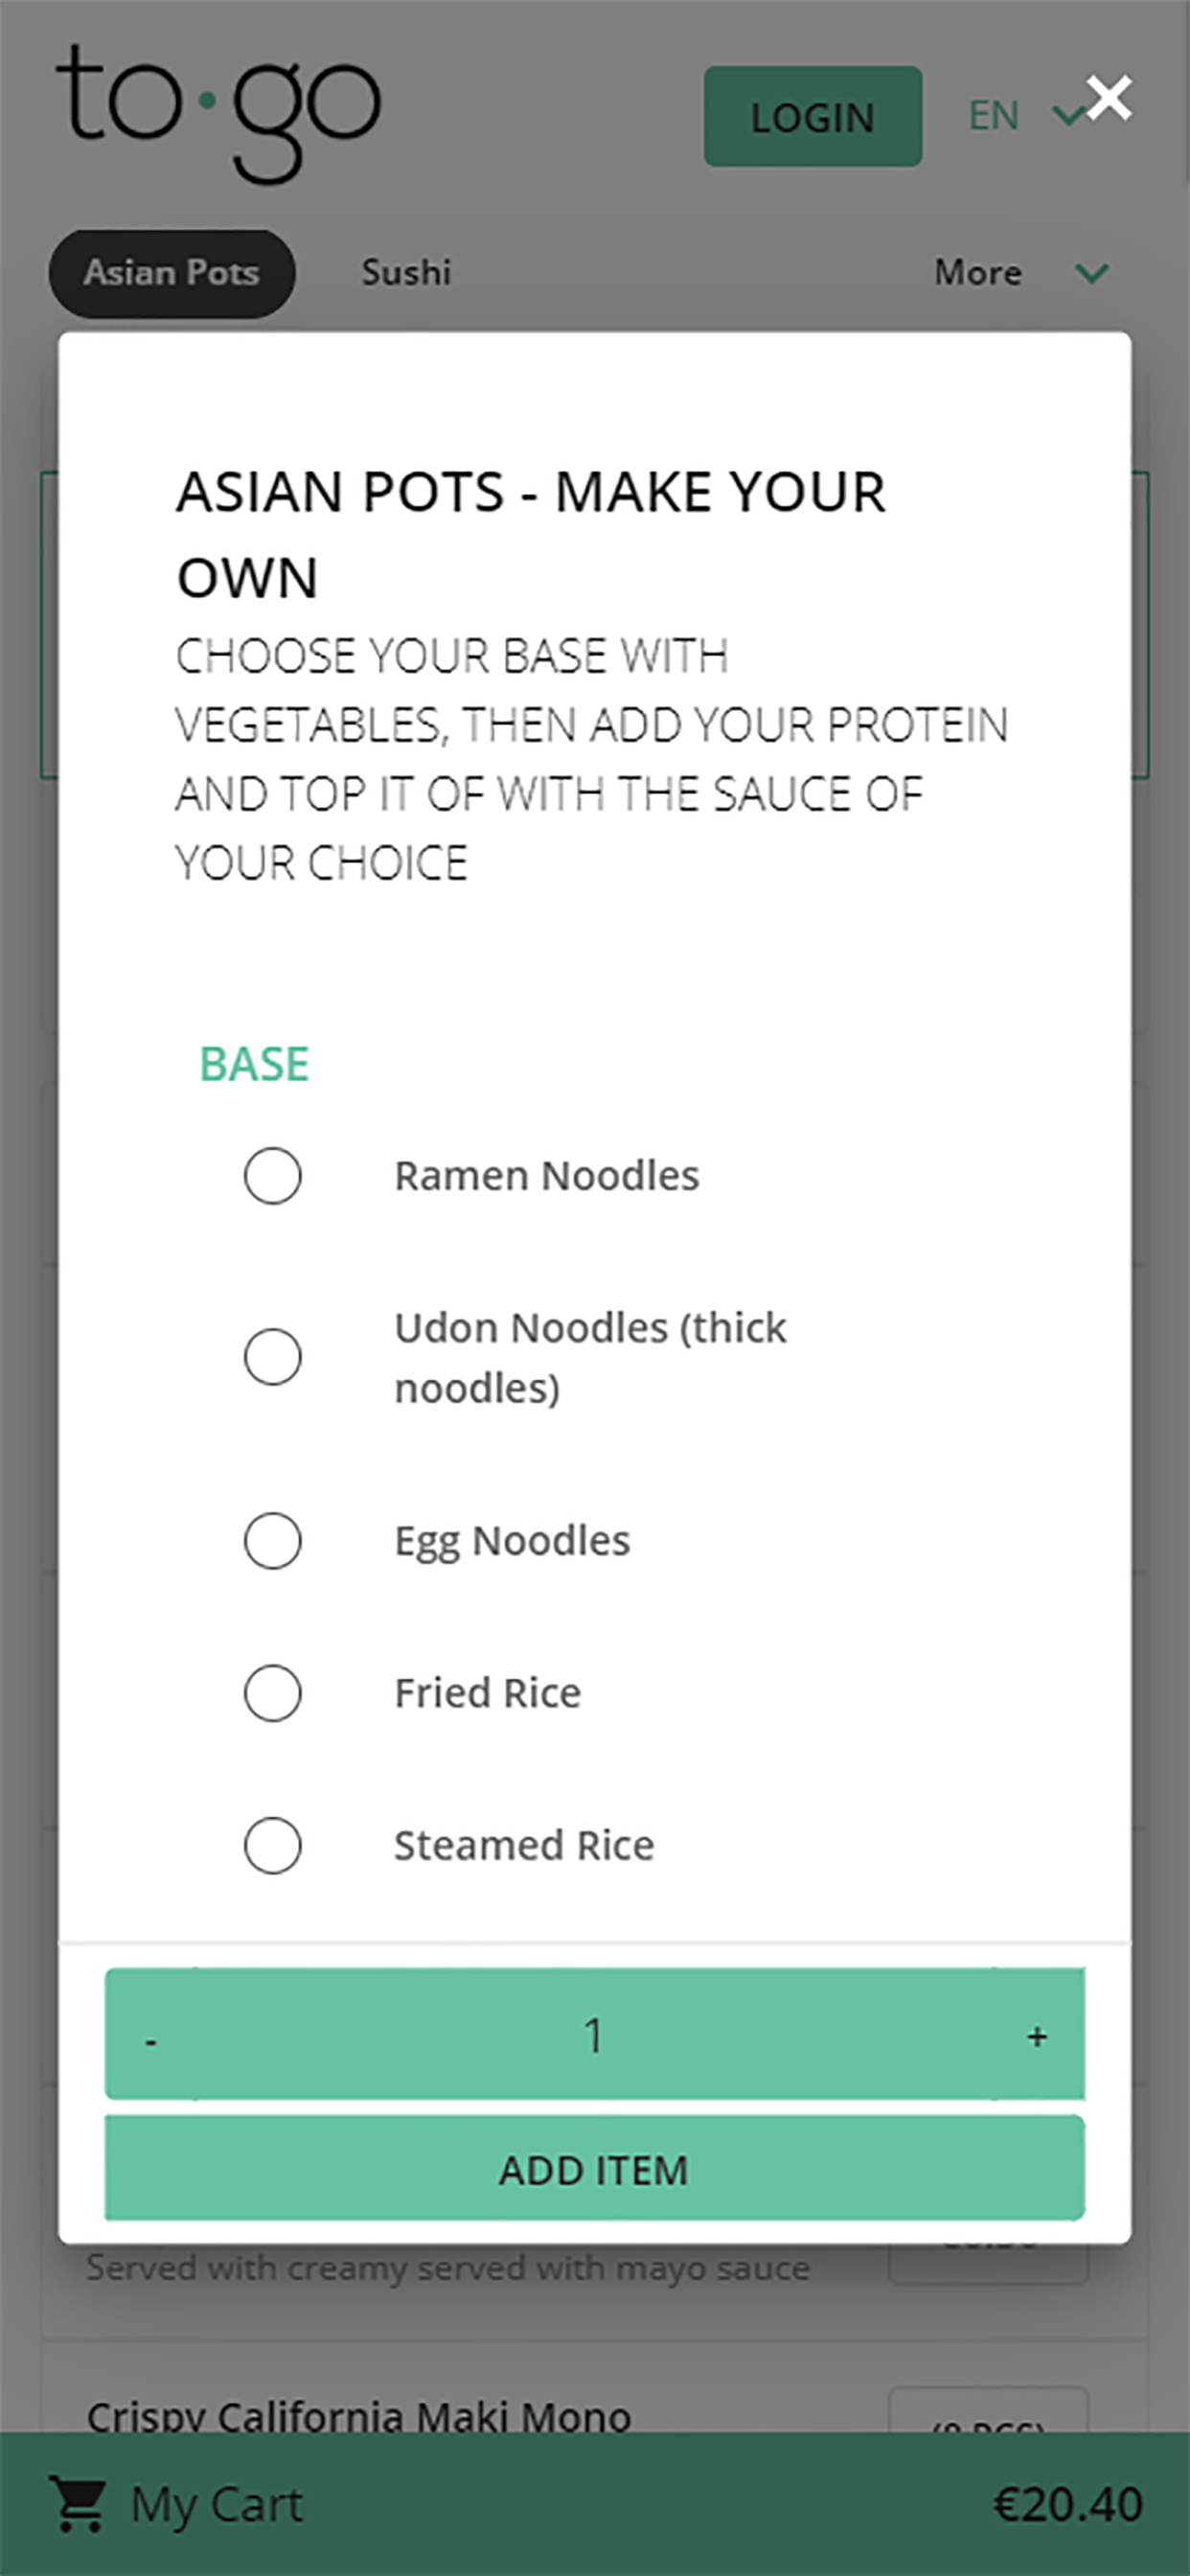1190x2576 pixels.
Task: Click the quantity value field
Action: click(594, 2034)
